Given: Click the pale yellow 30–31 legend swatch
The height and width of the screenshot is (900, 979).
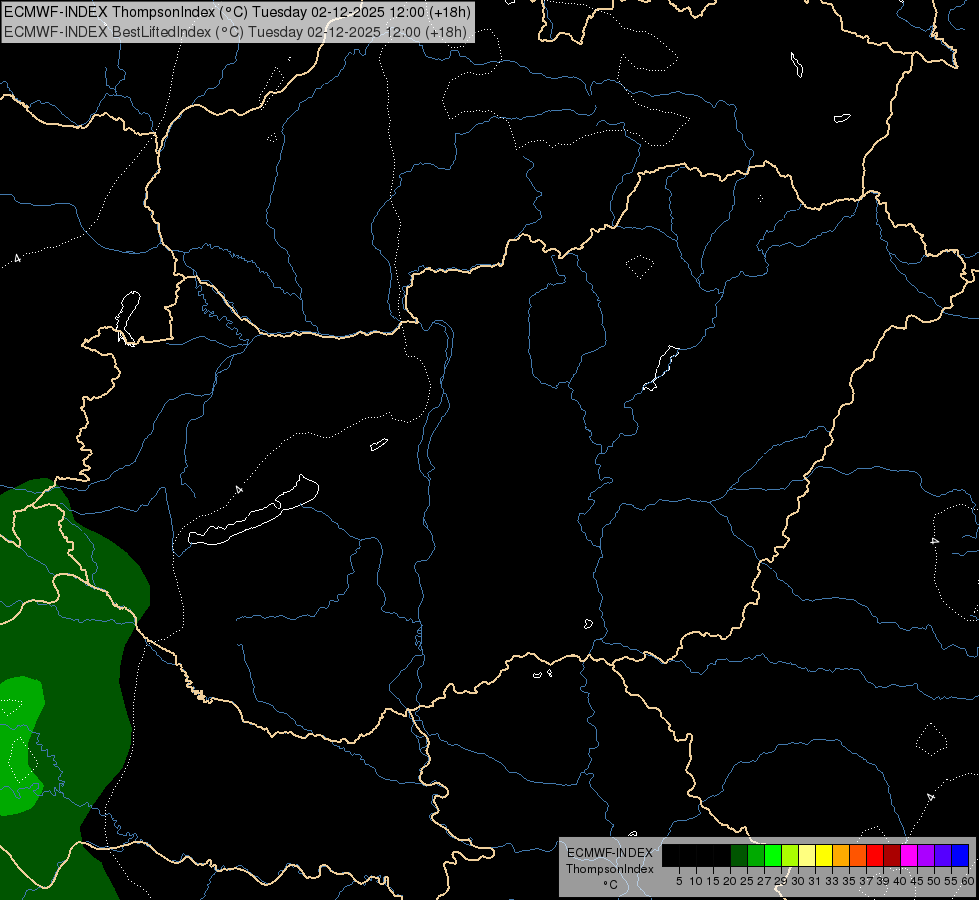Looking at the screenshot, I should tap(807, 855).
